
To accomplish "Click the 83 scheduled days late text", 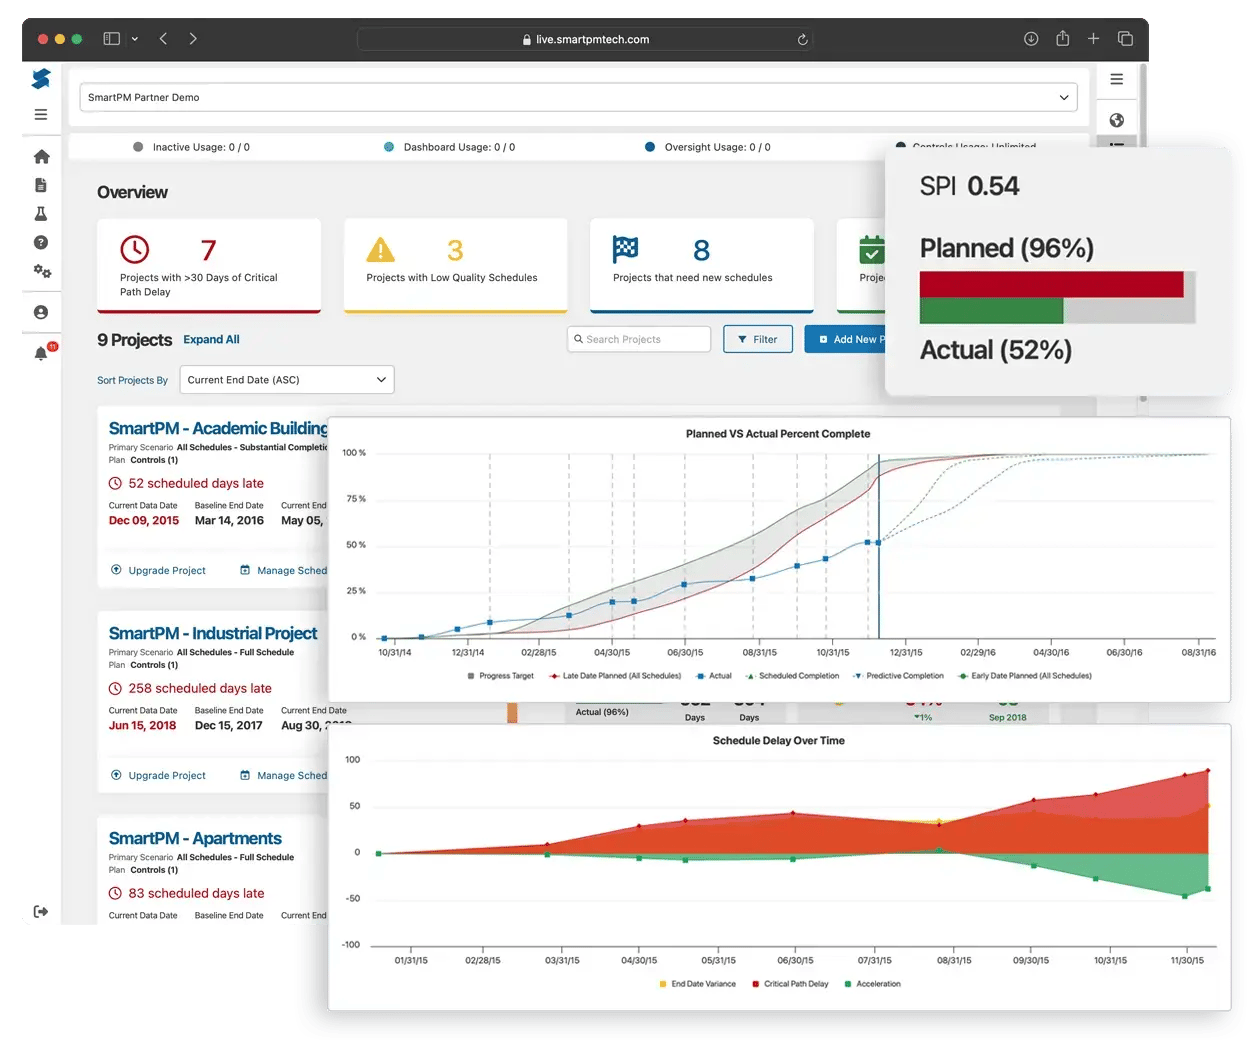I will pos(196,893).
